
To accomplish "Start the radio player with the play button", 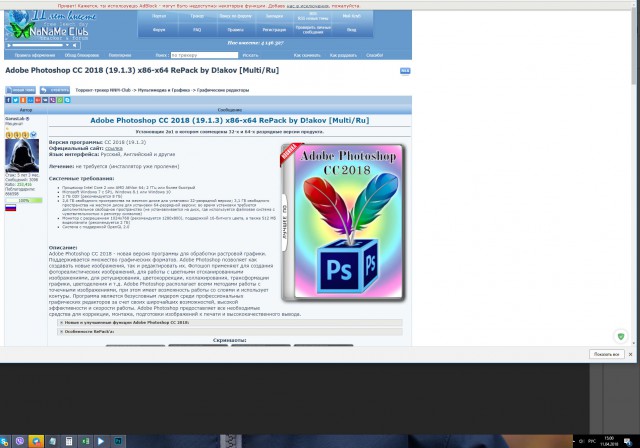I will (9, 45).
